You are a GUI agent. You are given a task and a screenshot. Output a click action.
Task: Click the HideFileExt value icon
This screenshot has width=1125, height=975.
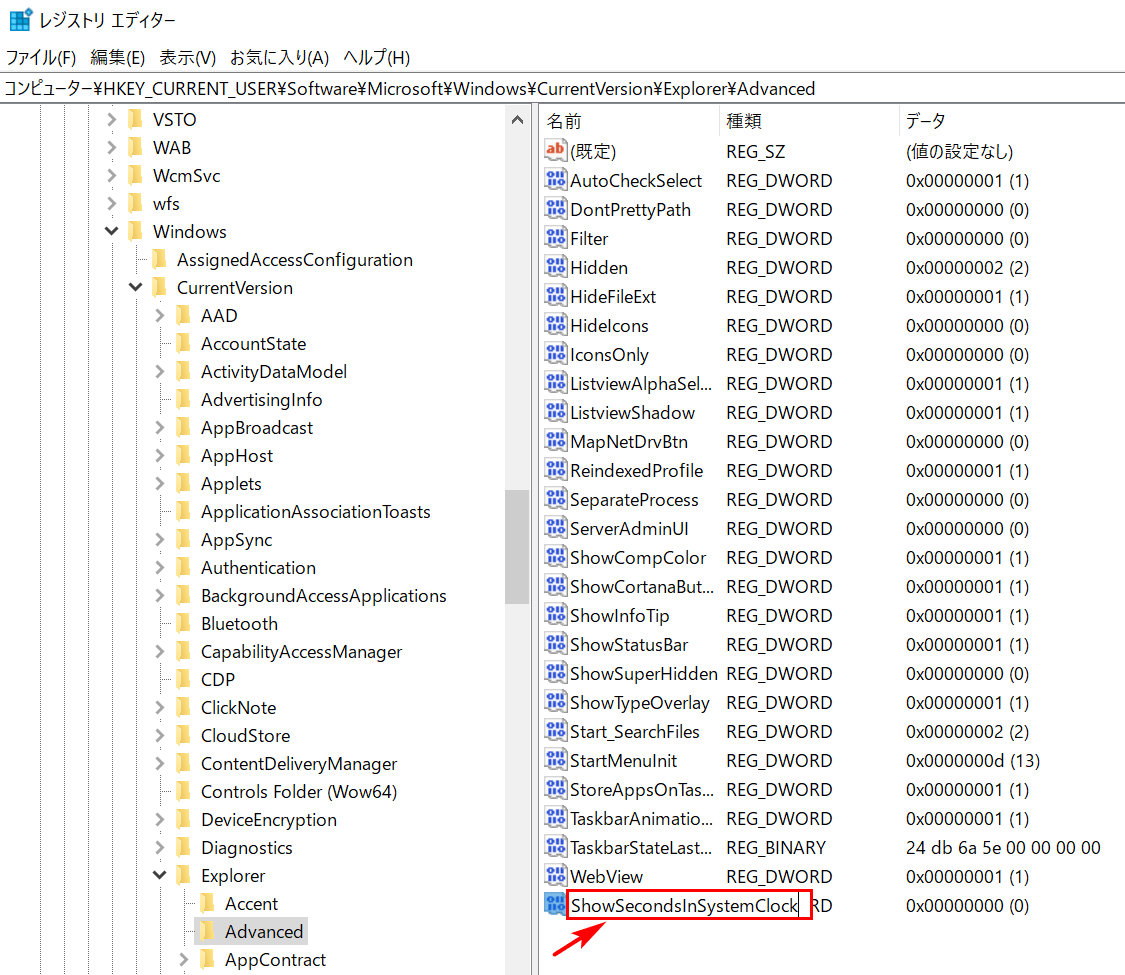point(555,296)
